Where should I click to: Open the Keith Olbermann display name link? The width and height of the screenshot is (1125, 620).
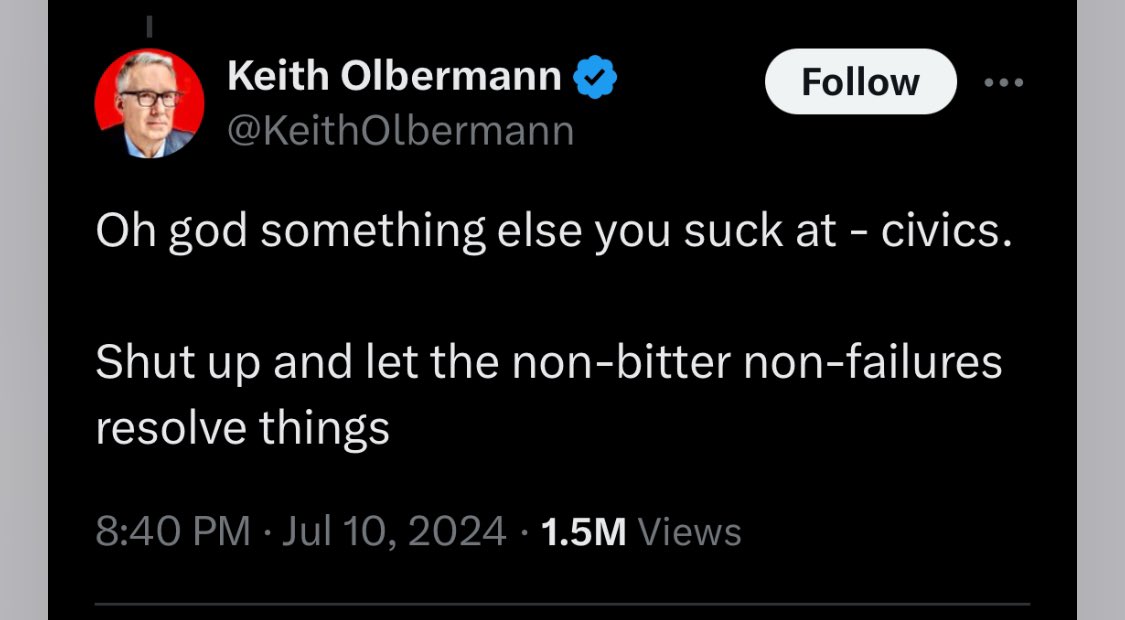(x=394, y=77)
